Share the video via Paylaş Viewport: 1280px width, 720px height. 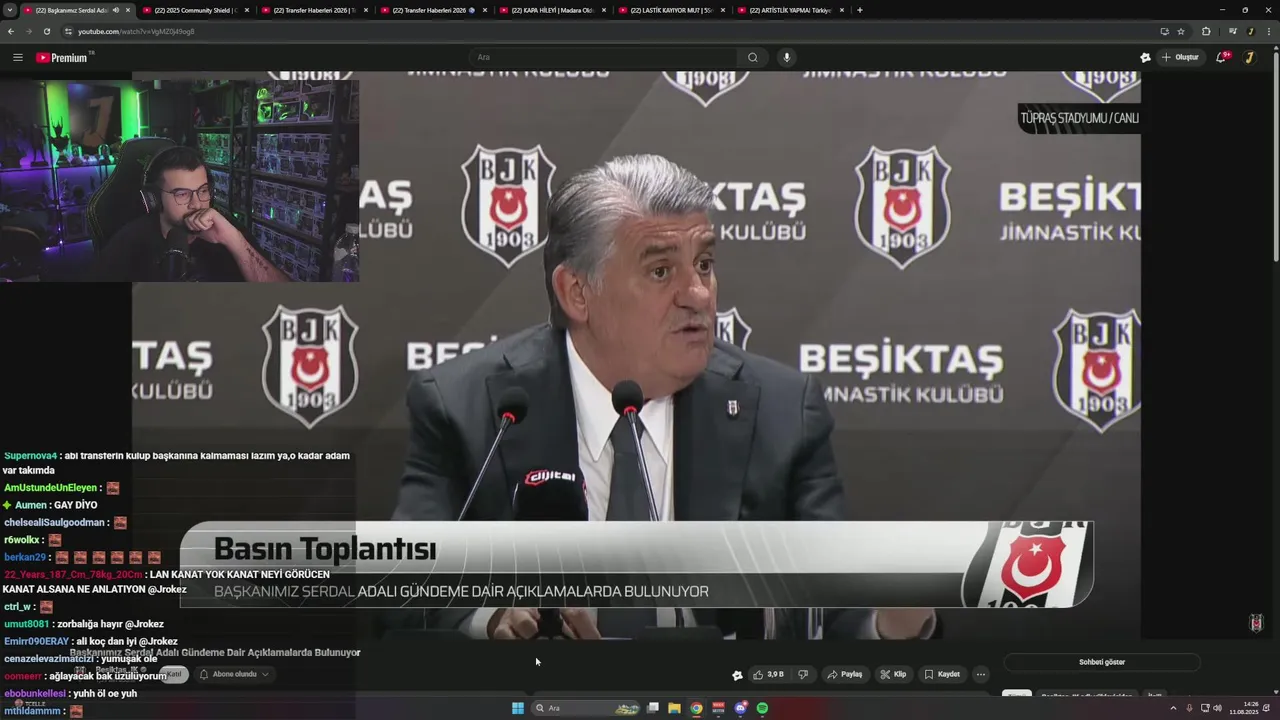pyautogui.click(x=845, y=674)
